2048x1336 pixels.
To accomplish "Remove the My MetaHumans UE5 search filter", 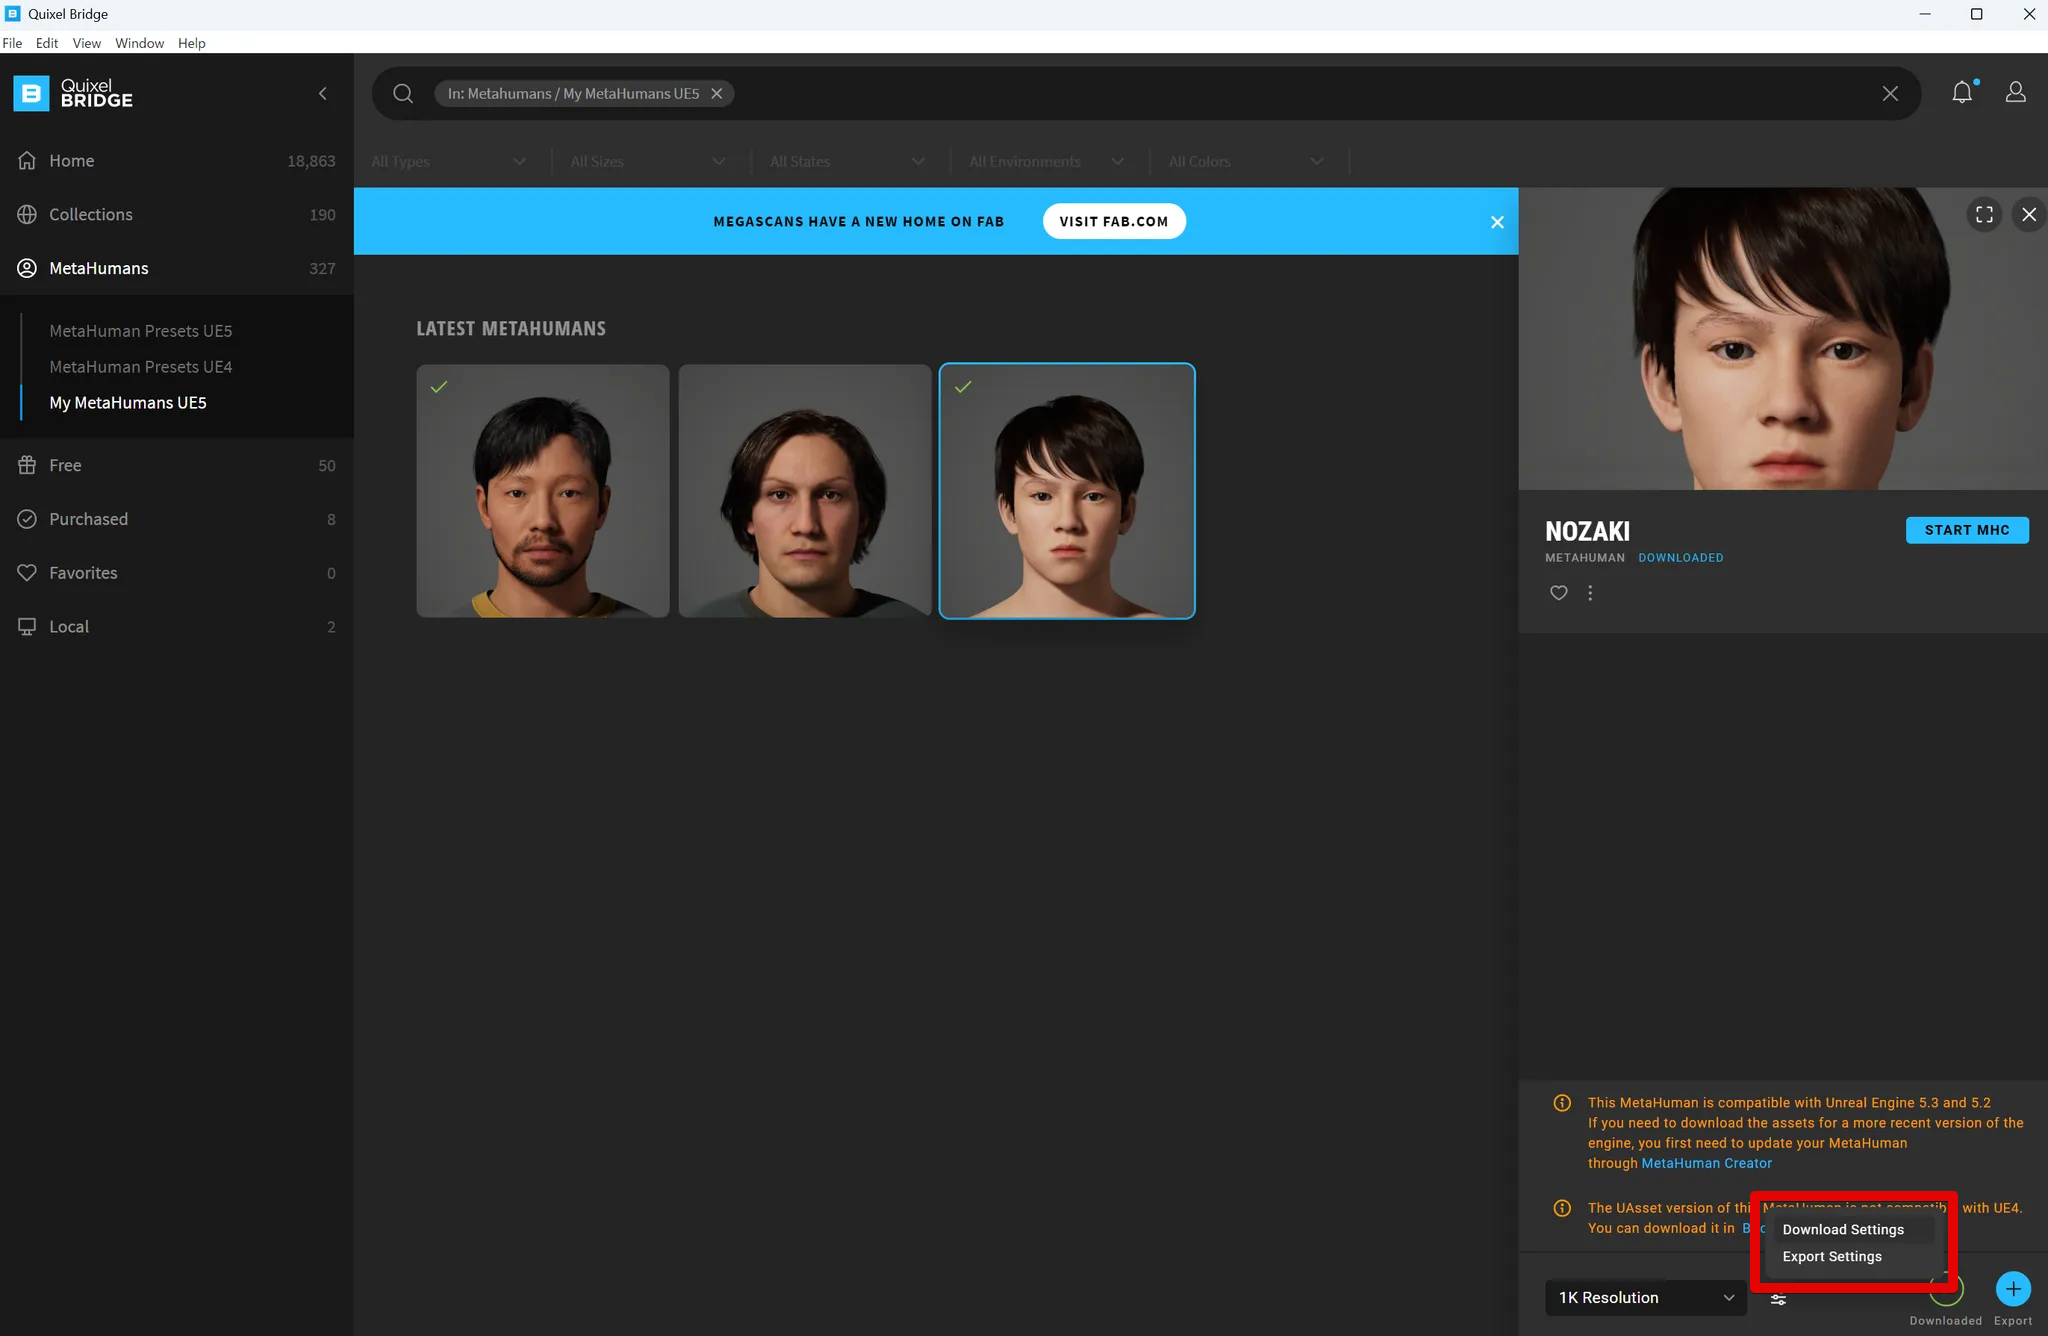I will [717, 93].
